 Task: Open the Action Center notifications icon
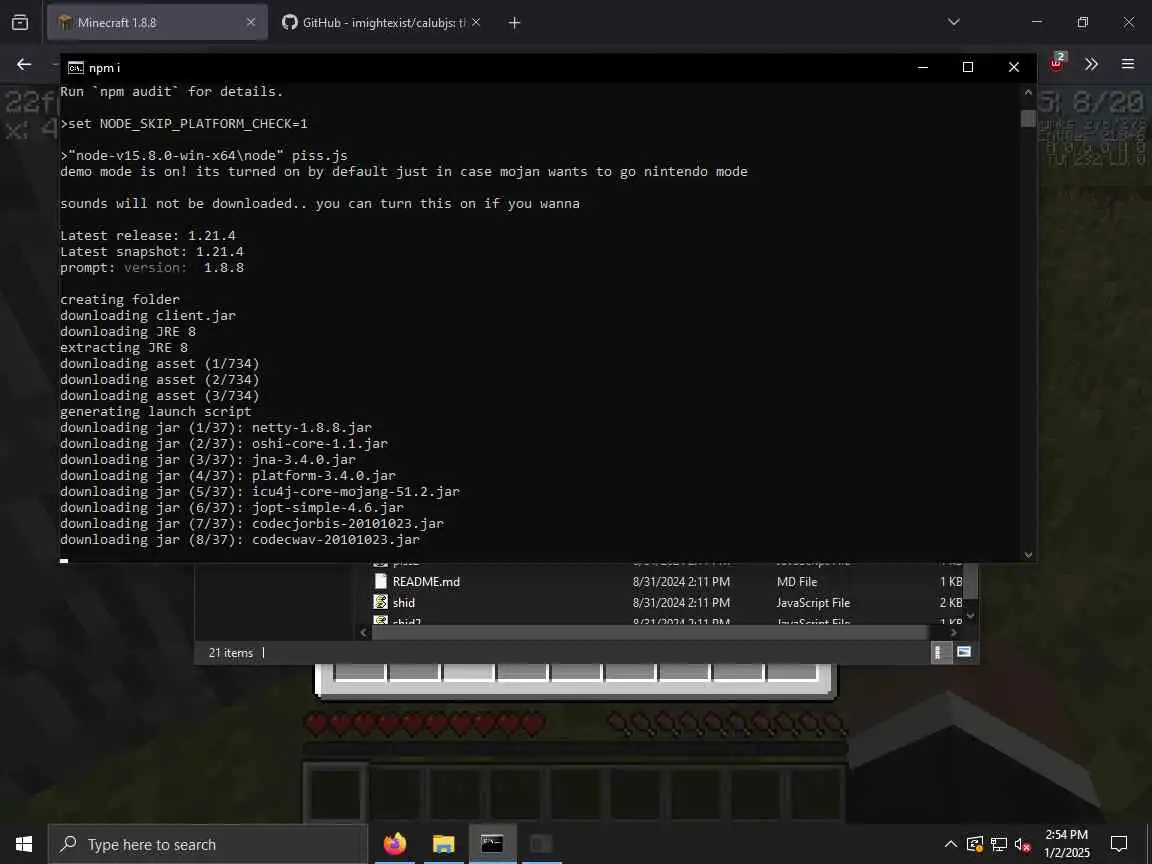point(1119,844)
